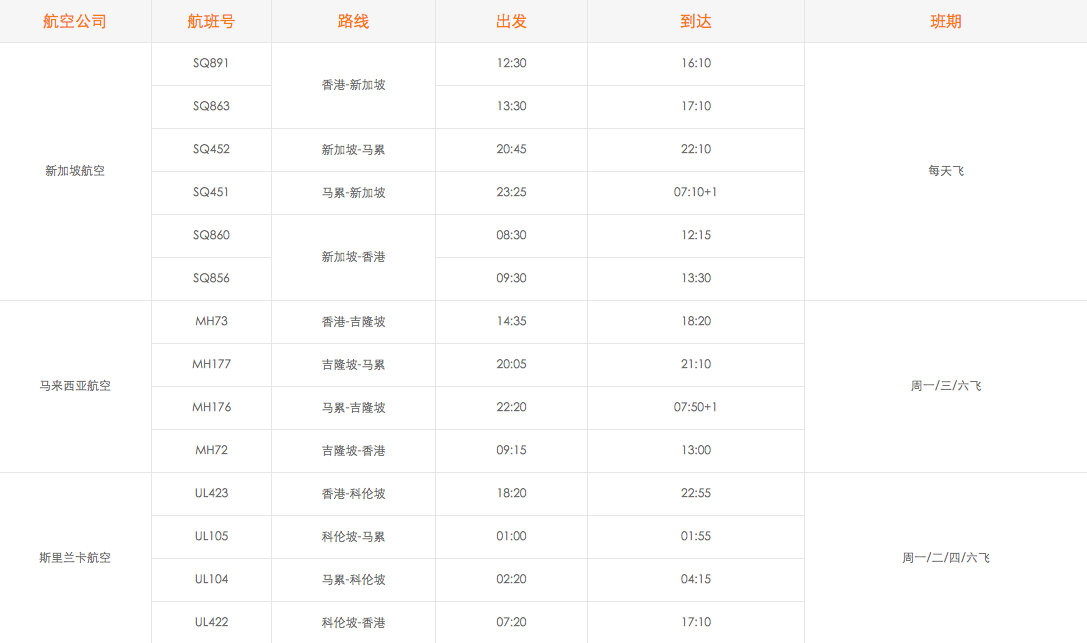
Task: Select MH176 arrival time 07:50+1
Action: click(695, 407)
